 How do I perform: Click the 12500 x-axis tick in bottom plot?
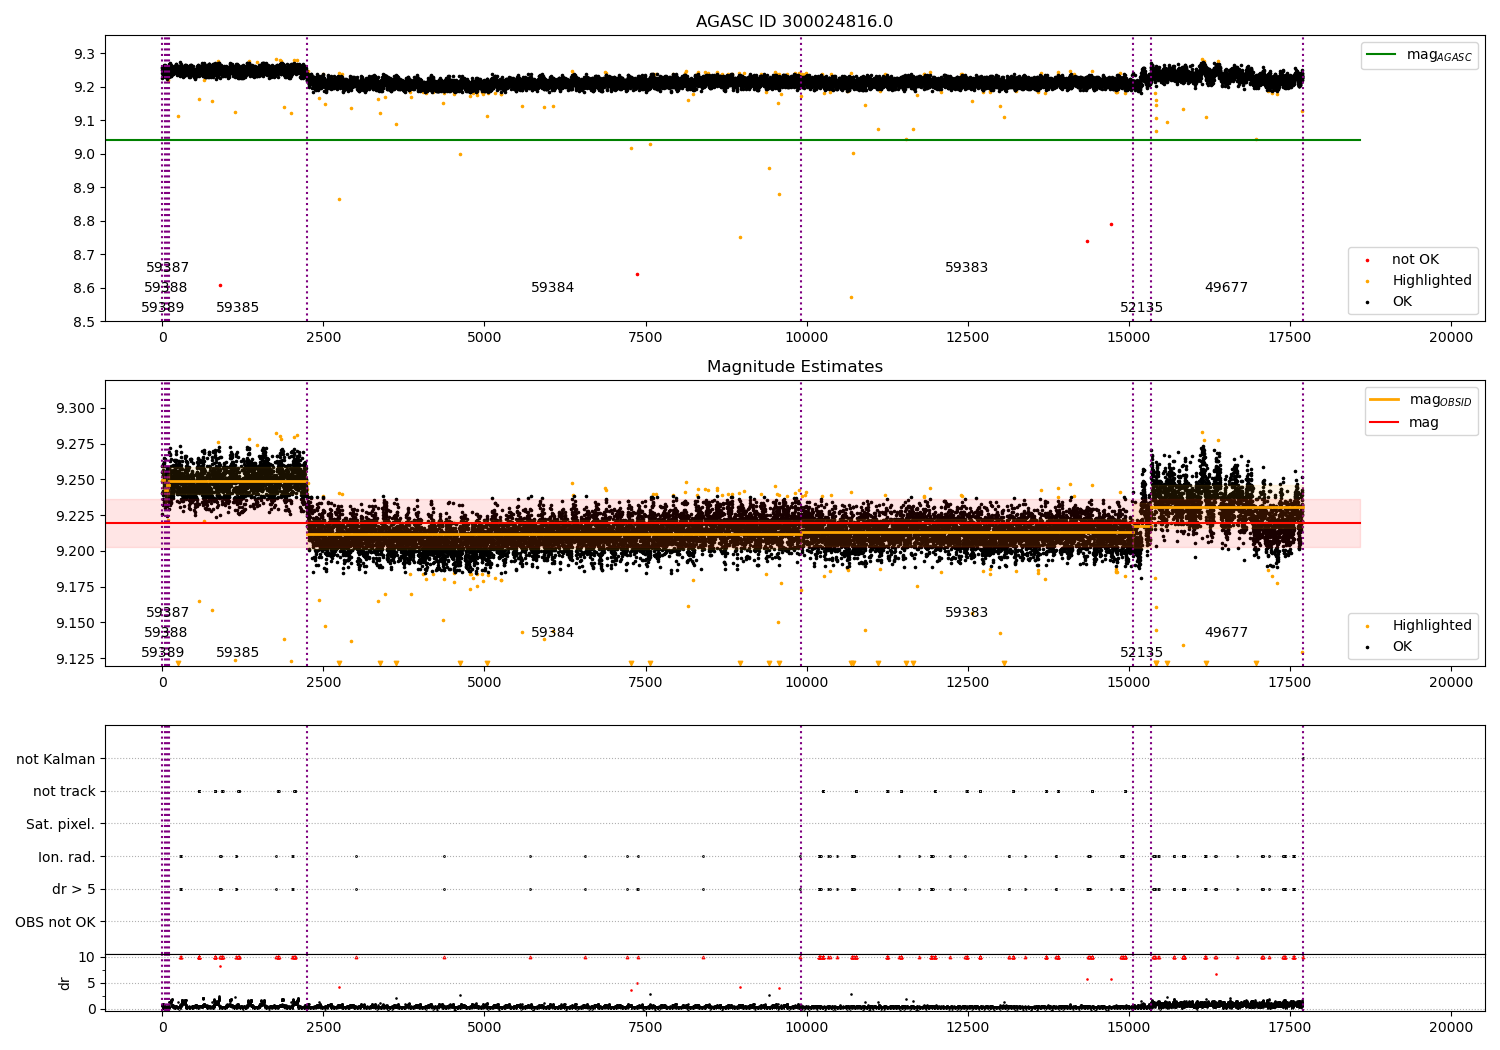[x=967, y=1026]
